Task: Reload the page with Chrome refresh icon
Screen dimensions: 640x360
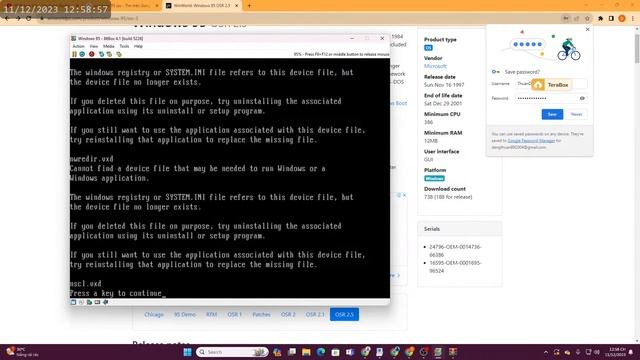Action: point(29,18)
